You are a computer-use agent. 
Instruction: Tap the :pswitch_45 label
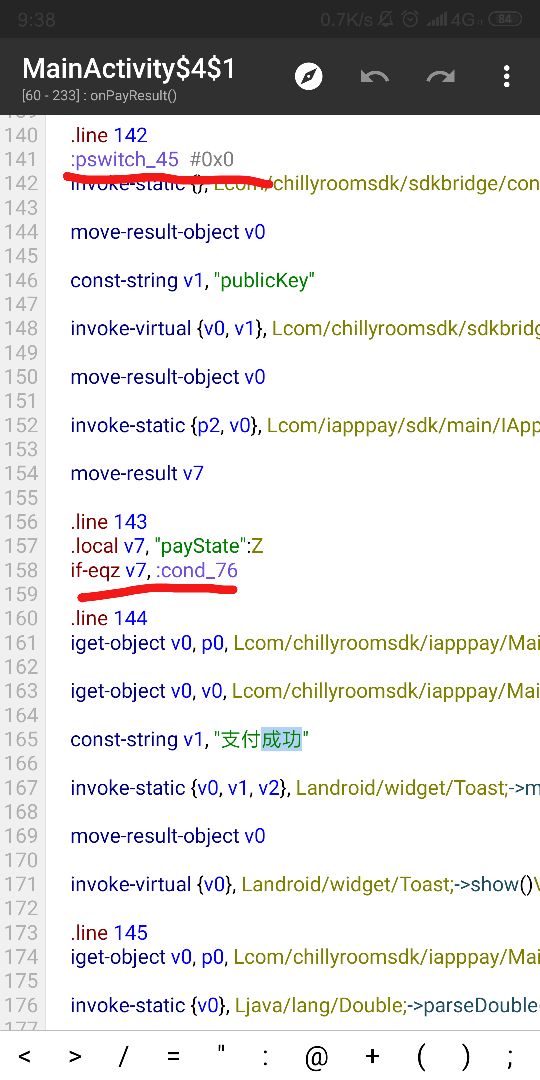coord(125,160)
